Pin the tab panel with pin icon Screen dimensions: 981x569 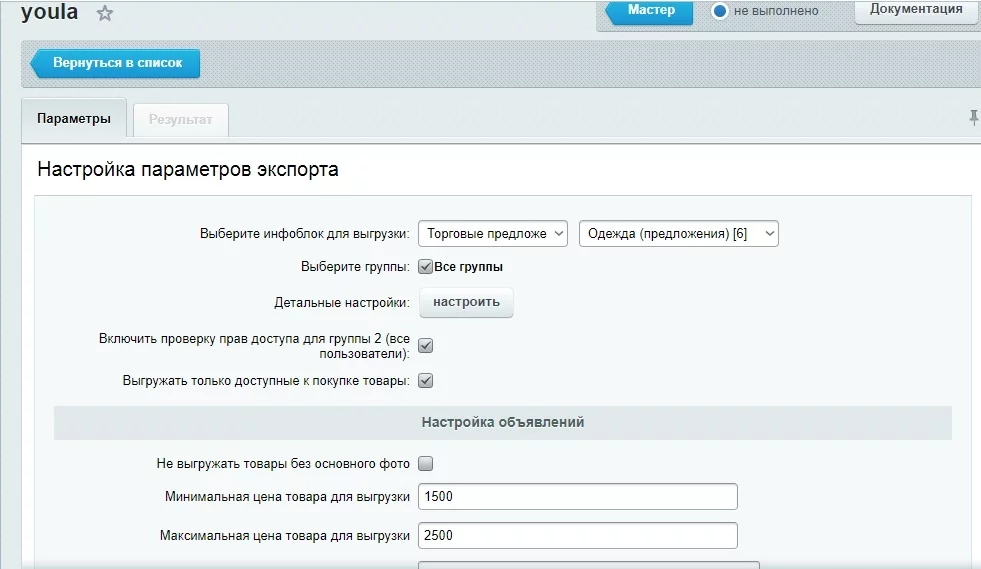pos(973,118)
